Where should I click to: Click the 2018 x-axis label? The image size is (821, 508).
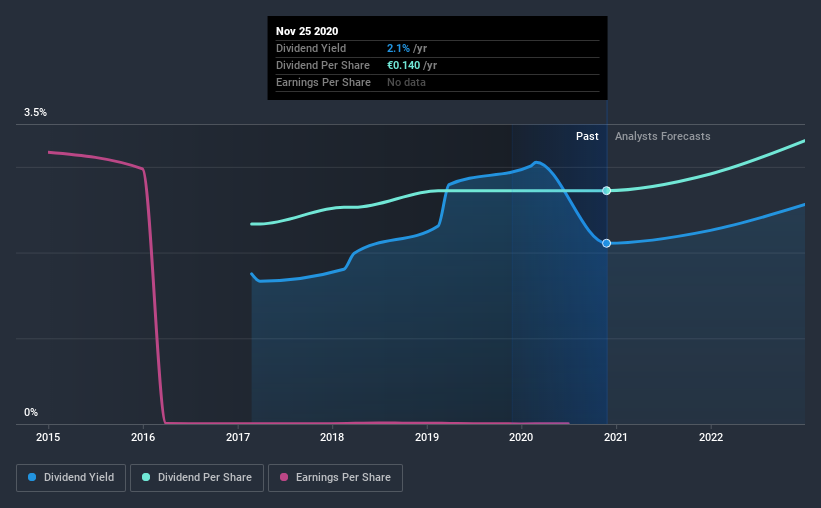[x=332, y=437]
